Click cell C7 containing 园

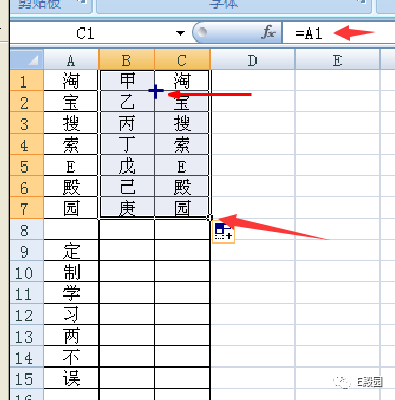(x=182, y=208)
